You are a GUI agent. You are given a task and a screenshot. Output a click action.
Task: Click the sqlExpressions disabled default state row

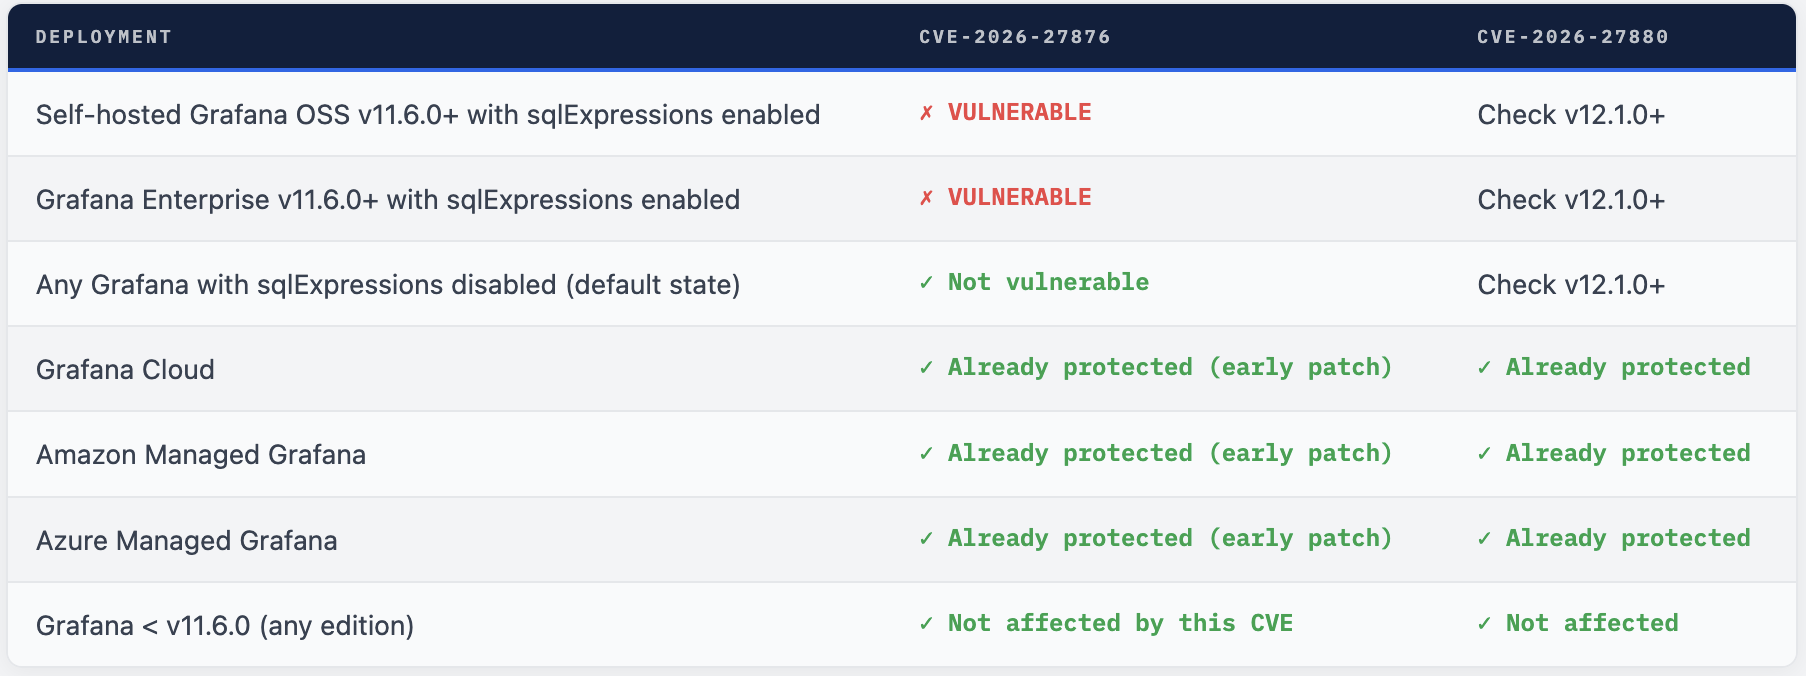pyautogui.click(x=387, y=285)
